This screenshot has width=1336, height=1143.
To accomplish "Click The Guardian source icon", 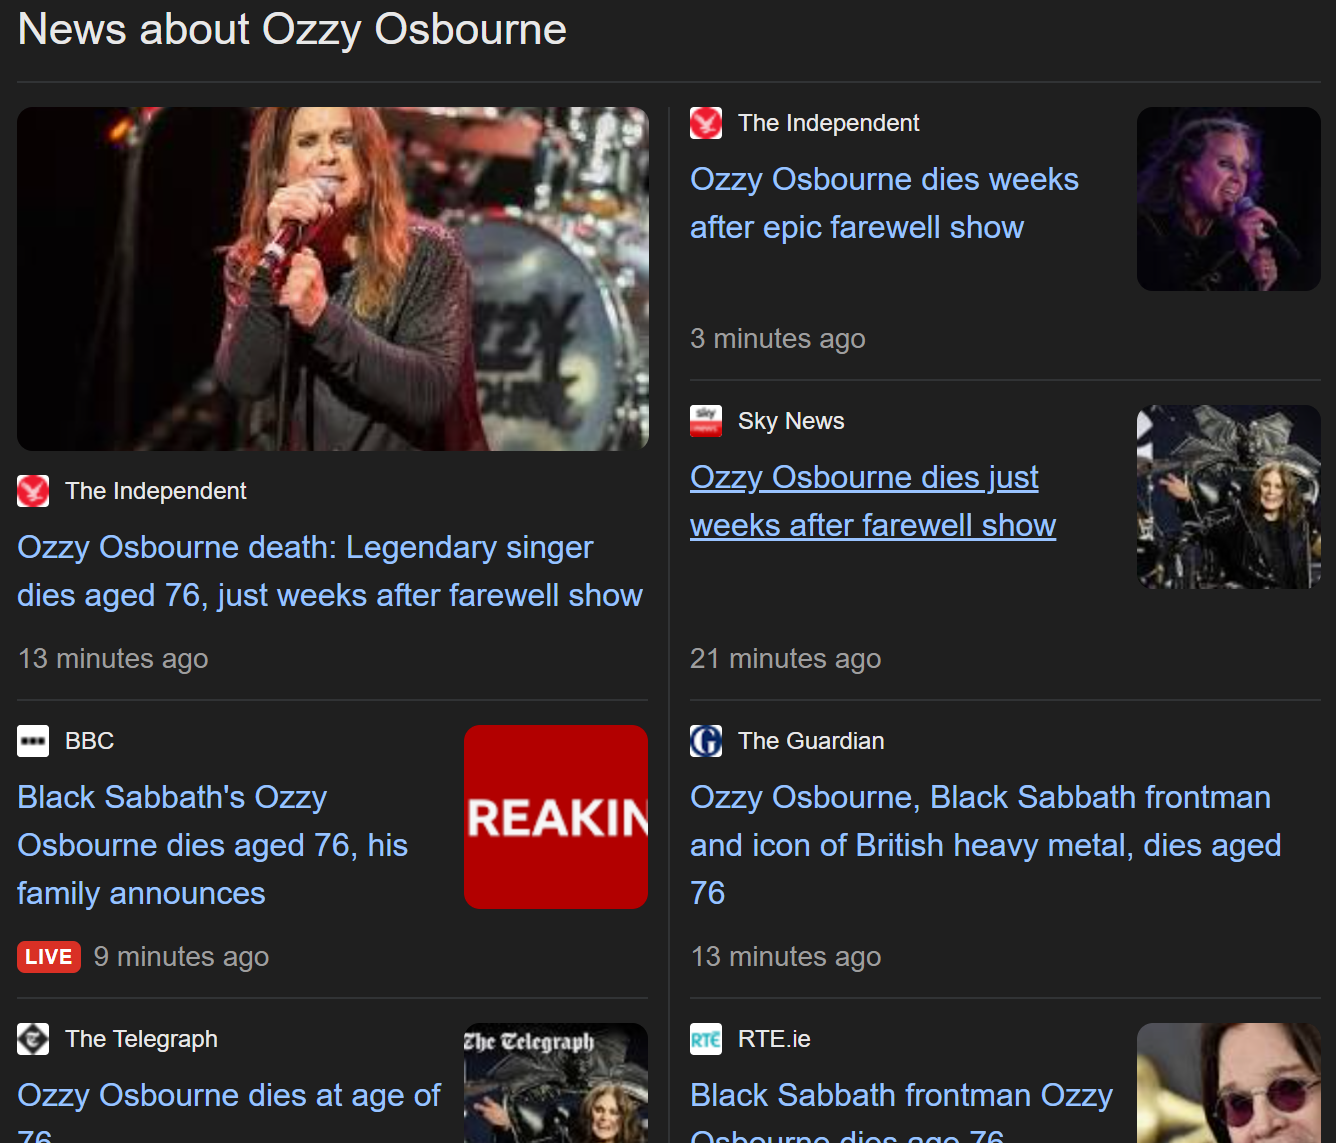I will click(x=706, y=741).
